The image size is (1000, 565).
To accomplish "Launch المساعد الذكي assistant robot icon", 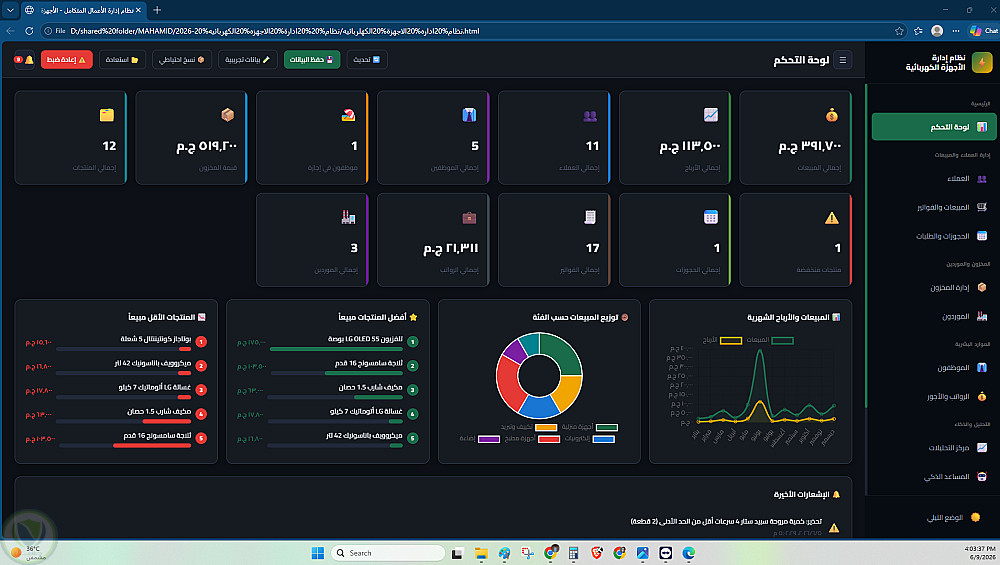I will tap(982, 476).
